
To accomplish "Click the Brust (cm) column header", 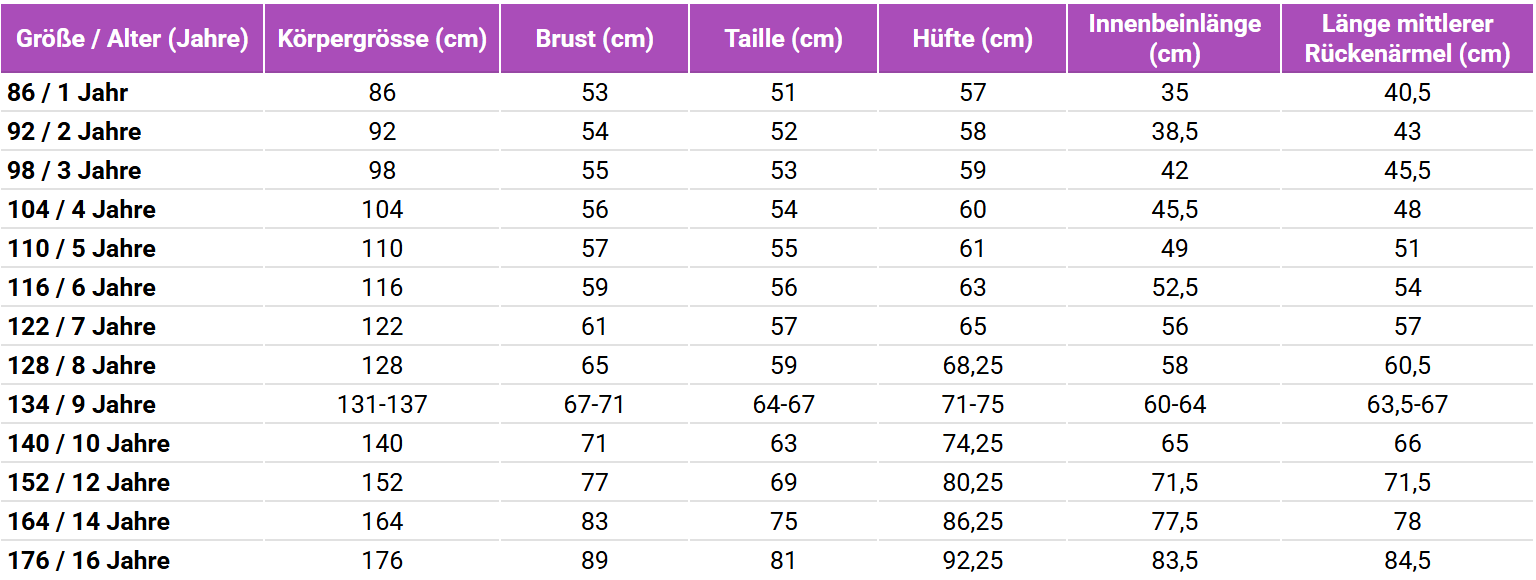I will point(595,39).
